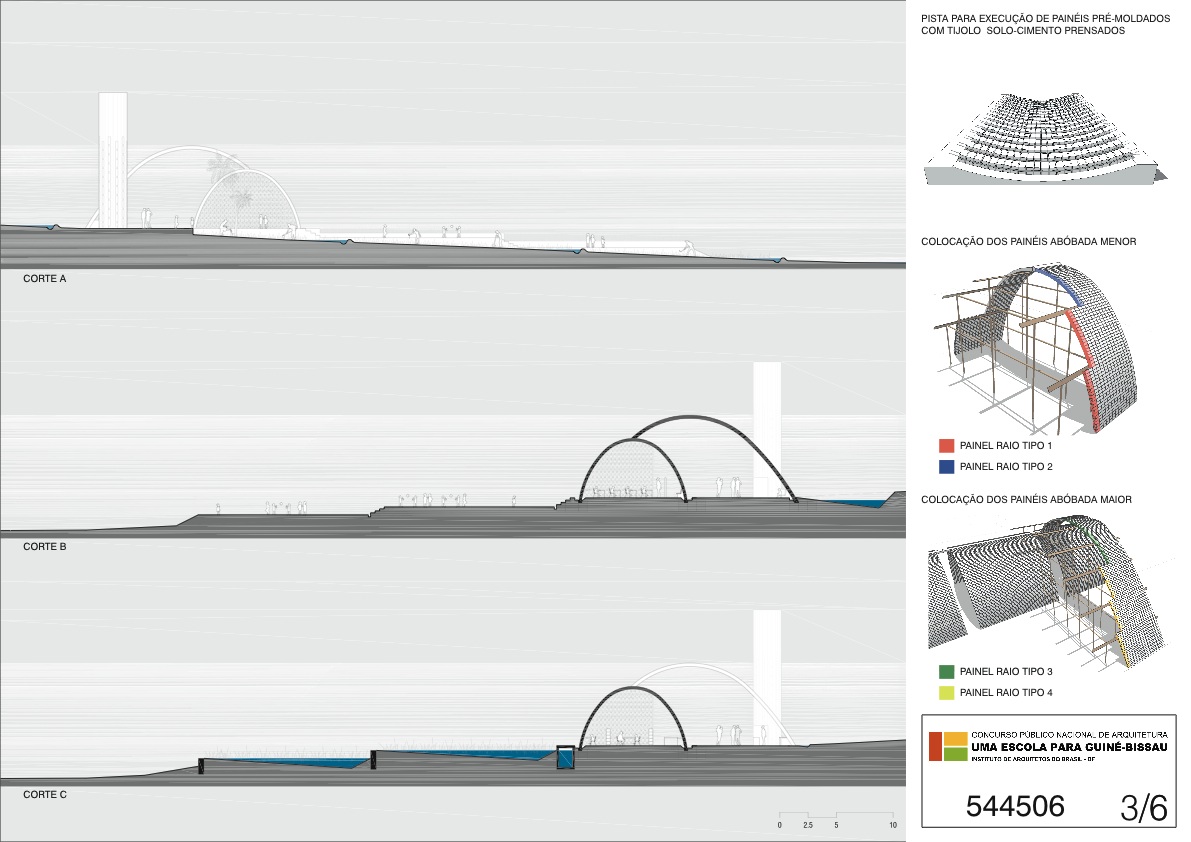Click the red Painel Raio Tipo 1 swatch
The height and width of the screenshot is (842, 1191).
click(x=947, y=446)
